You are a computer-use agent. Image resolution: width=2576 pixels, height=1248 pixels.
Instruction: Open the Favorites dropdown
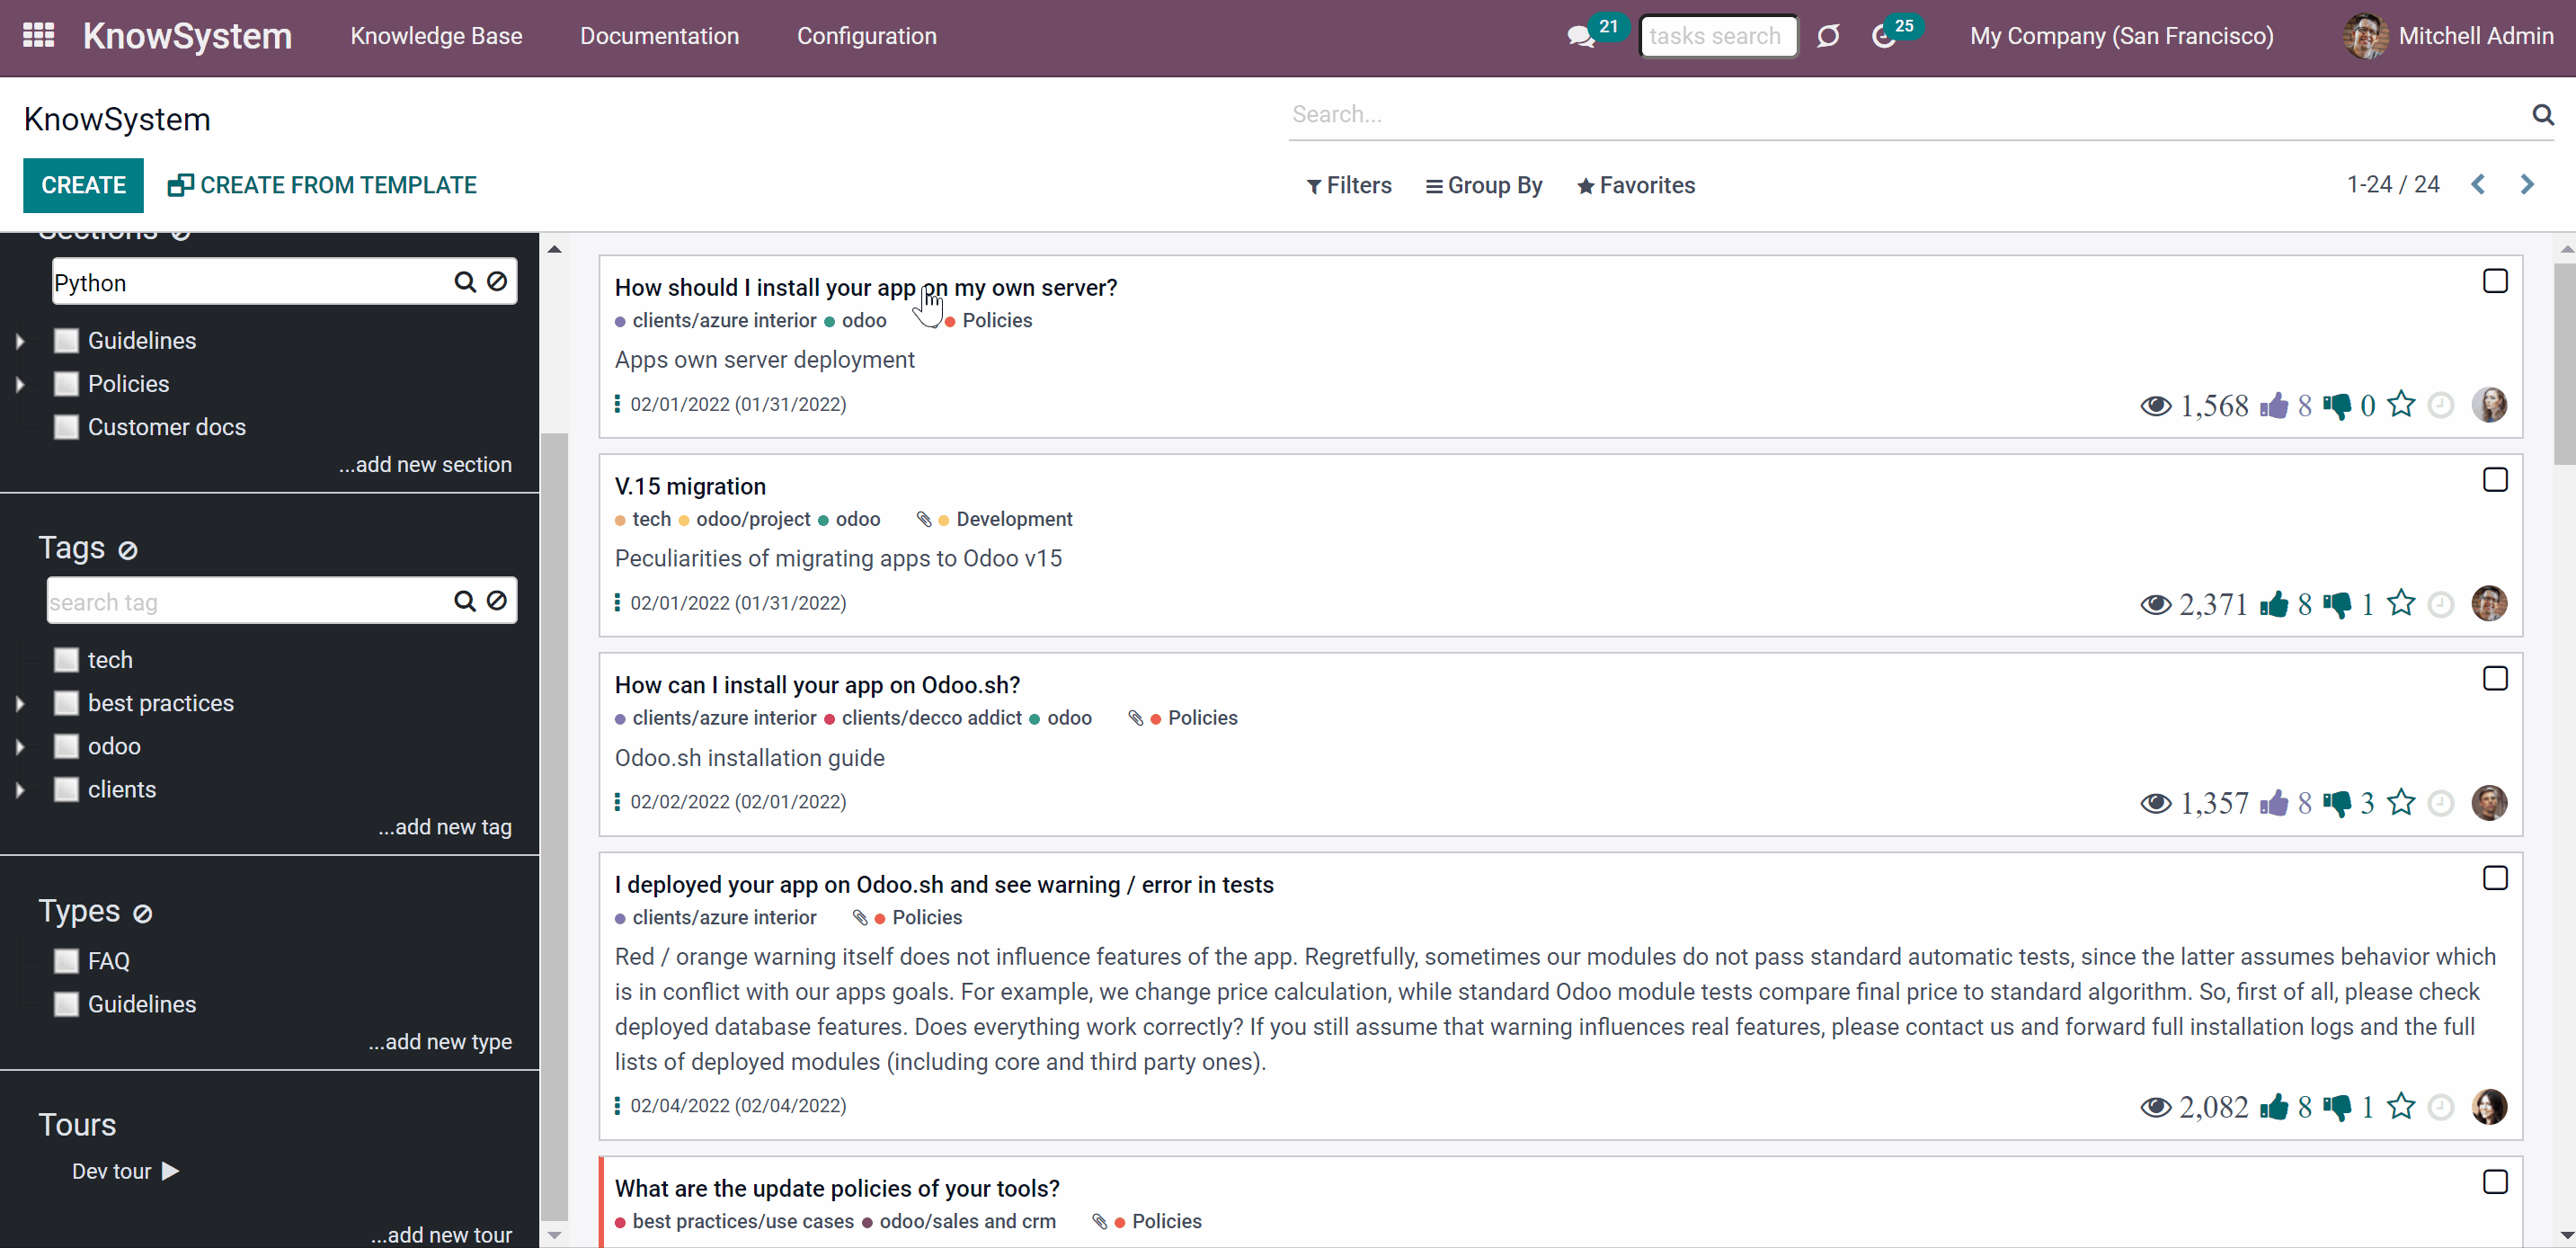click(1636, 186)
